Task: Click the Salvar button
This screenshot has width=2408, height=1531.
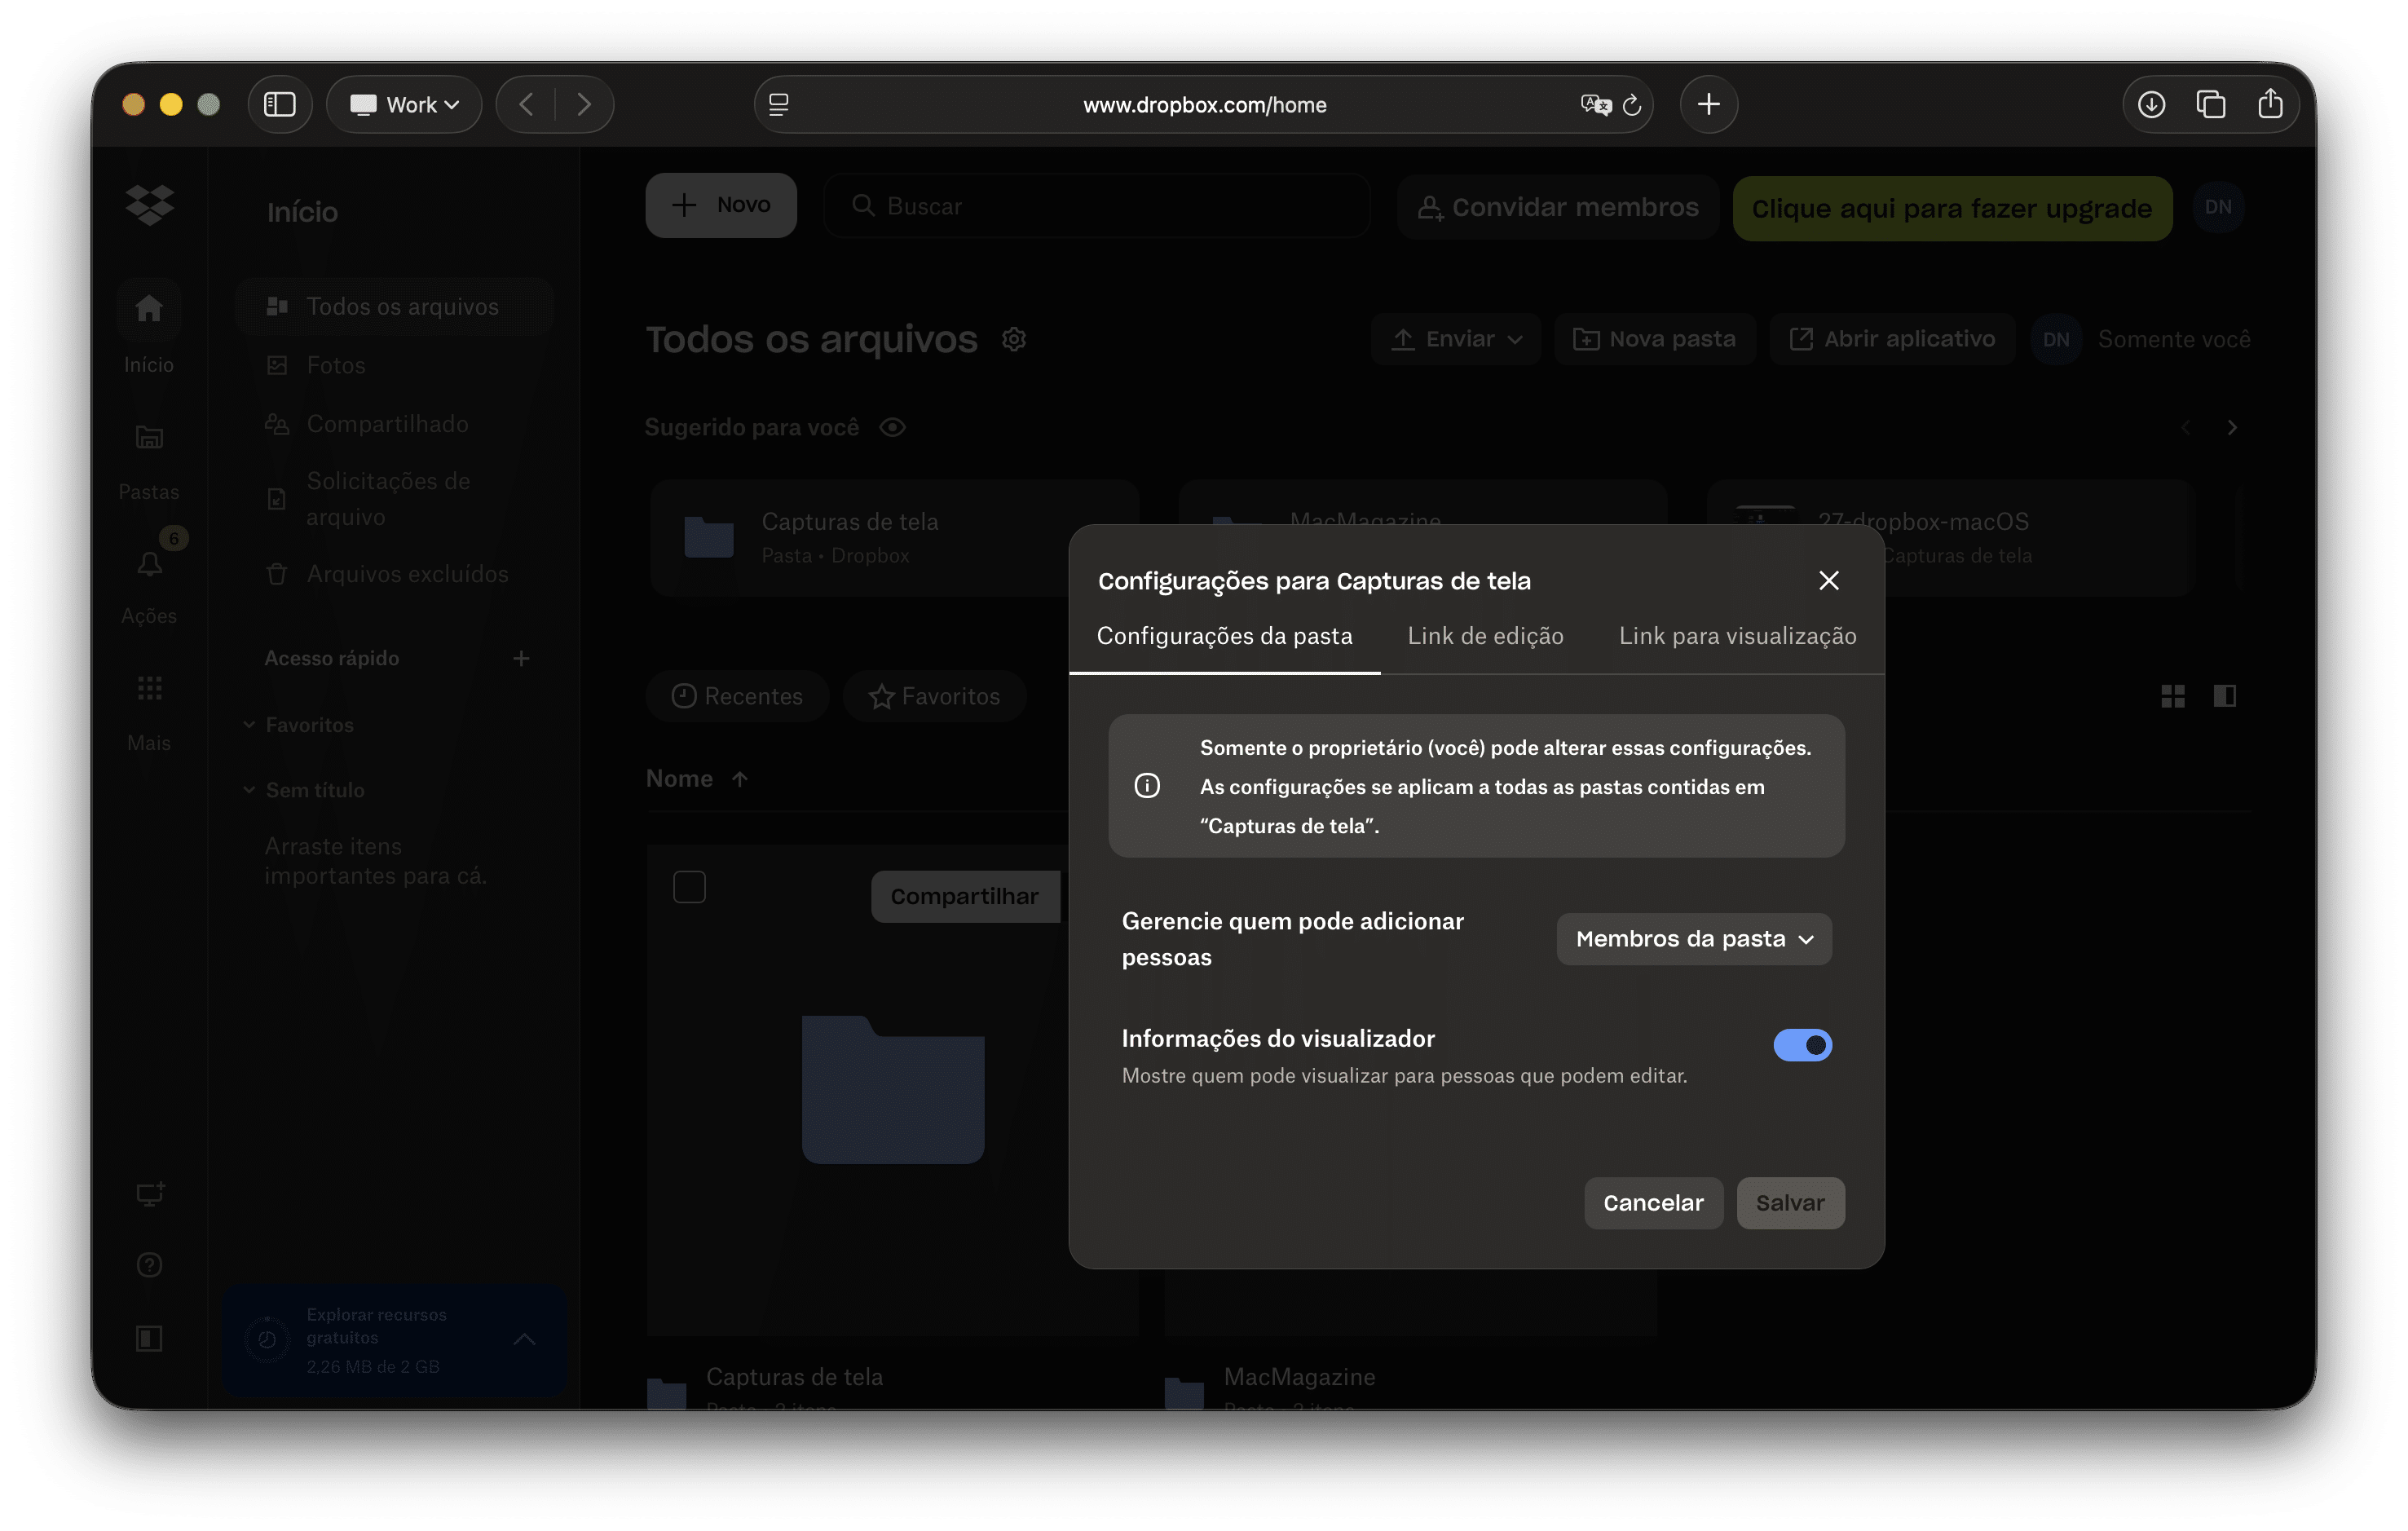Action: [x=1789, y=1203]
